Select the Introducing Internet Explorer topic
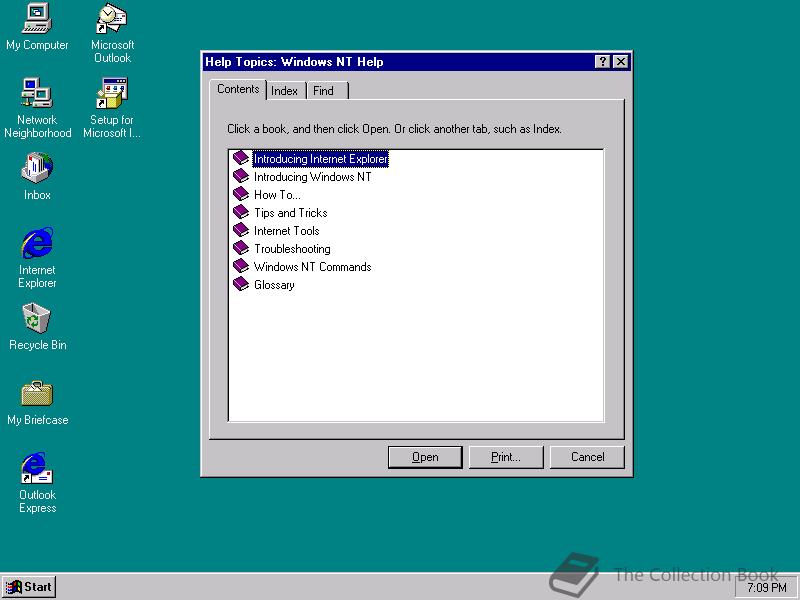The image size is (800, 600). pyautogui.click(x=320, y=159)
